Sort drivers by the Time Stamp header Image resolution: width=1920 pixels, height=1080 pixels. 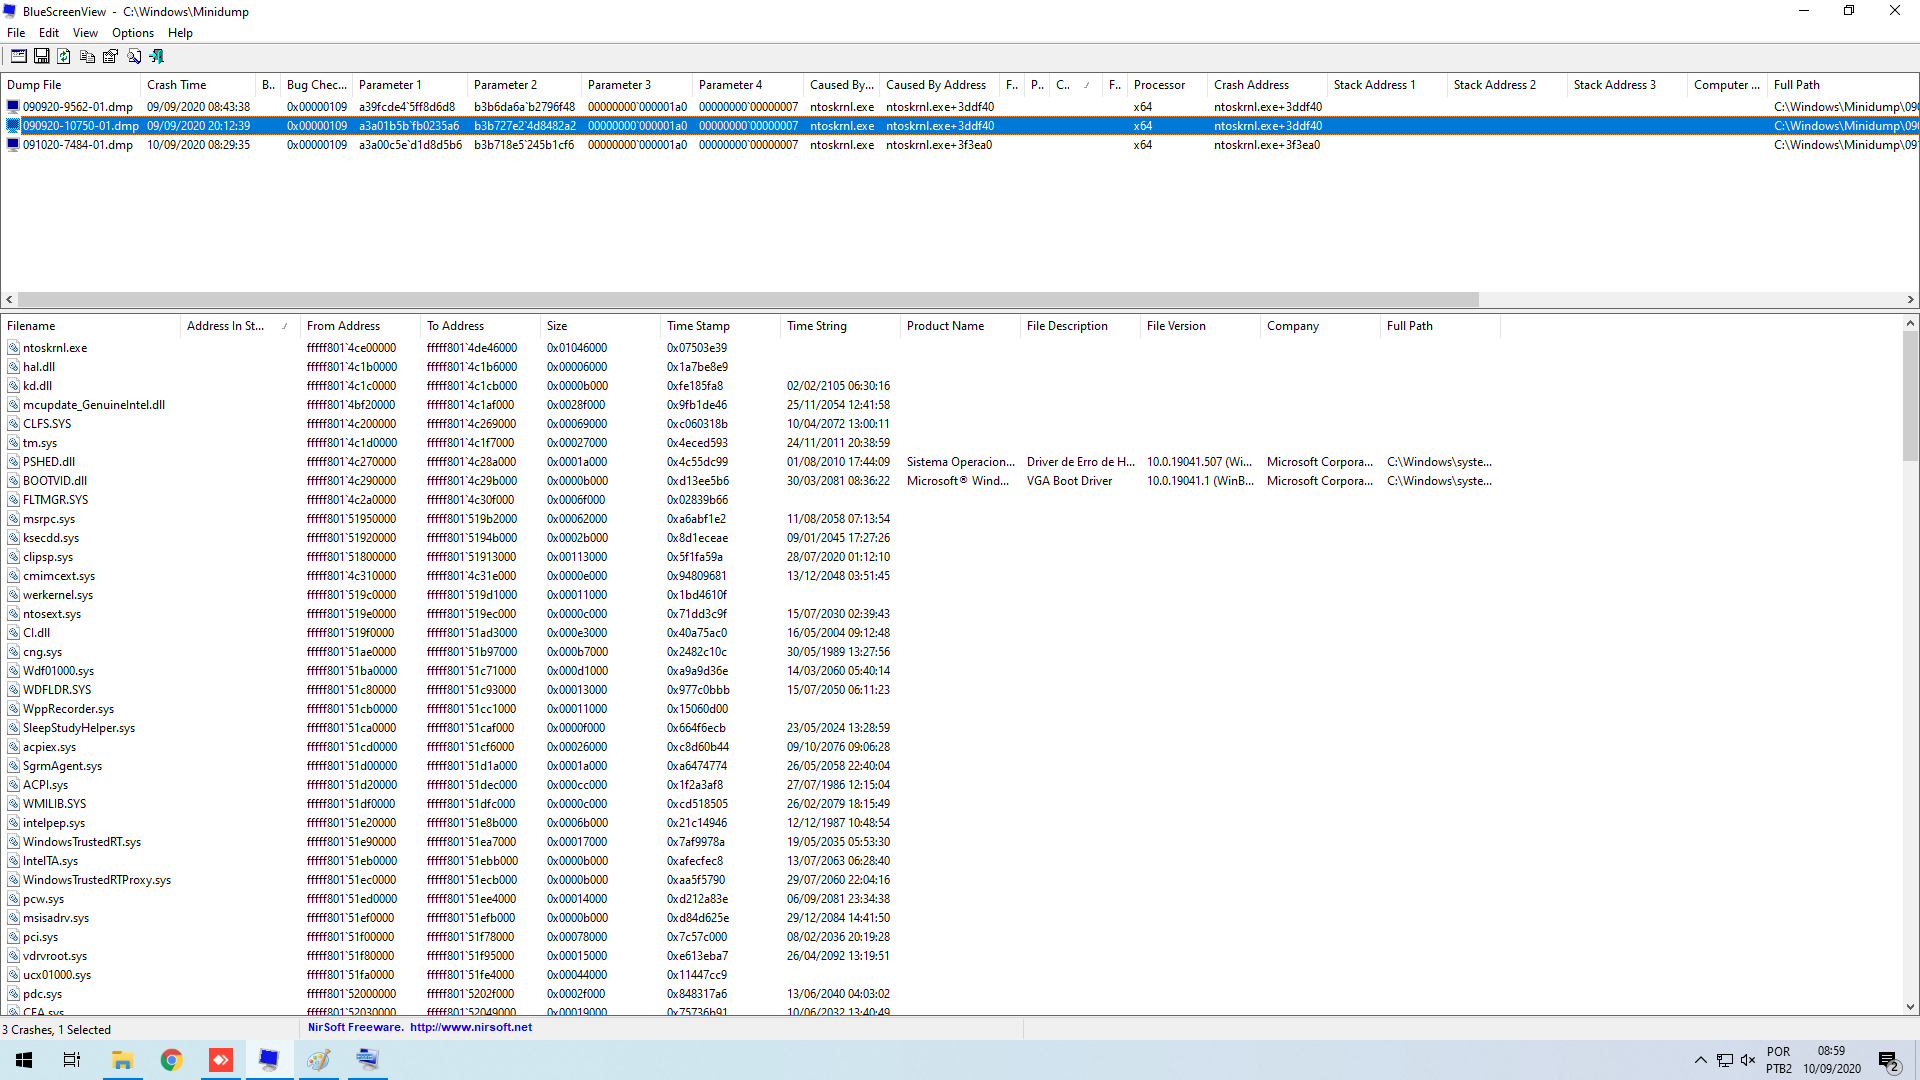point(720,326)
